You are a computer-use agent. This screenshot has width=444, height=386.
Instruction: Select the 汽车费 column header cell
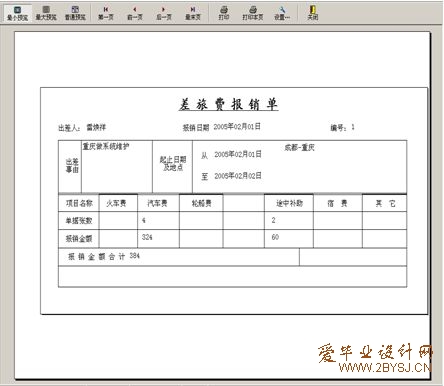click(x=158, y=203)
